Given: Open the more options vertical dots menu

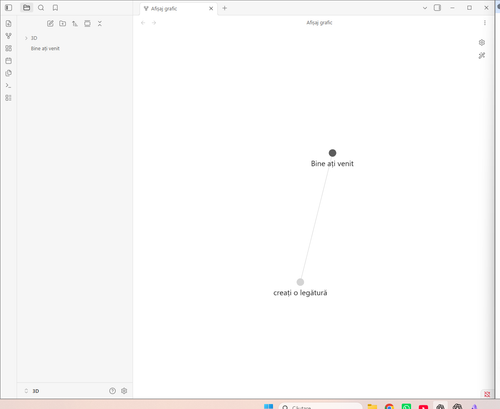Looking at the screenshot, I should pyautogui.click(x=485, y=23).
